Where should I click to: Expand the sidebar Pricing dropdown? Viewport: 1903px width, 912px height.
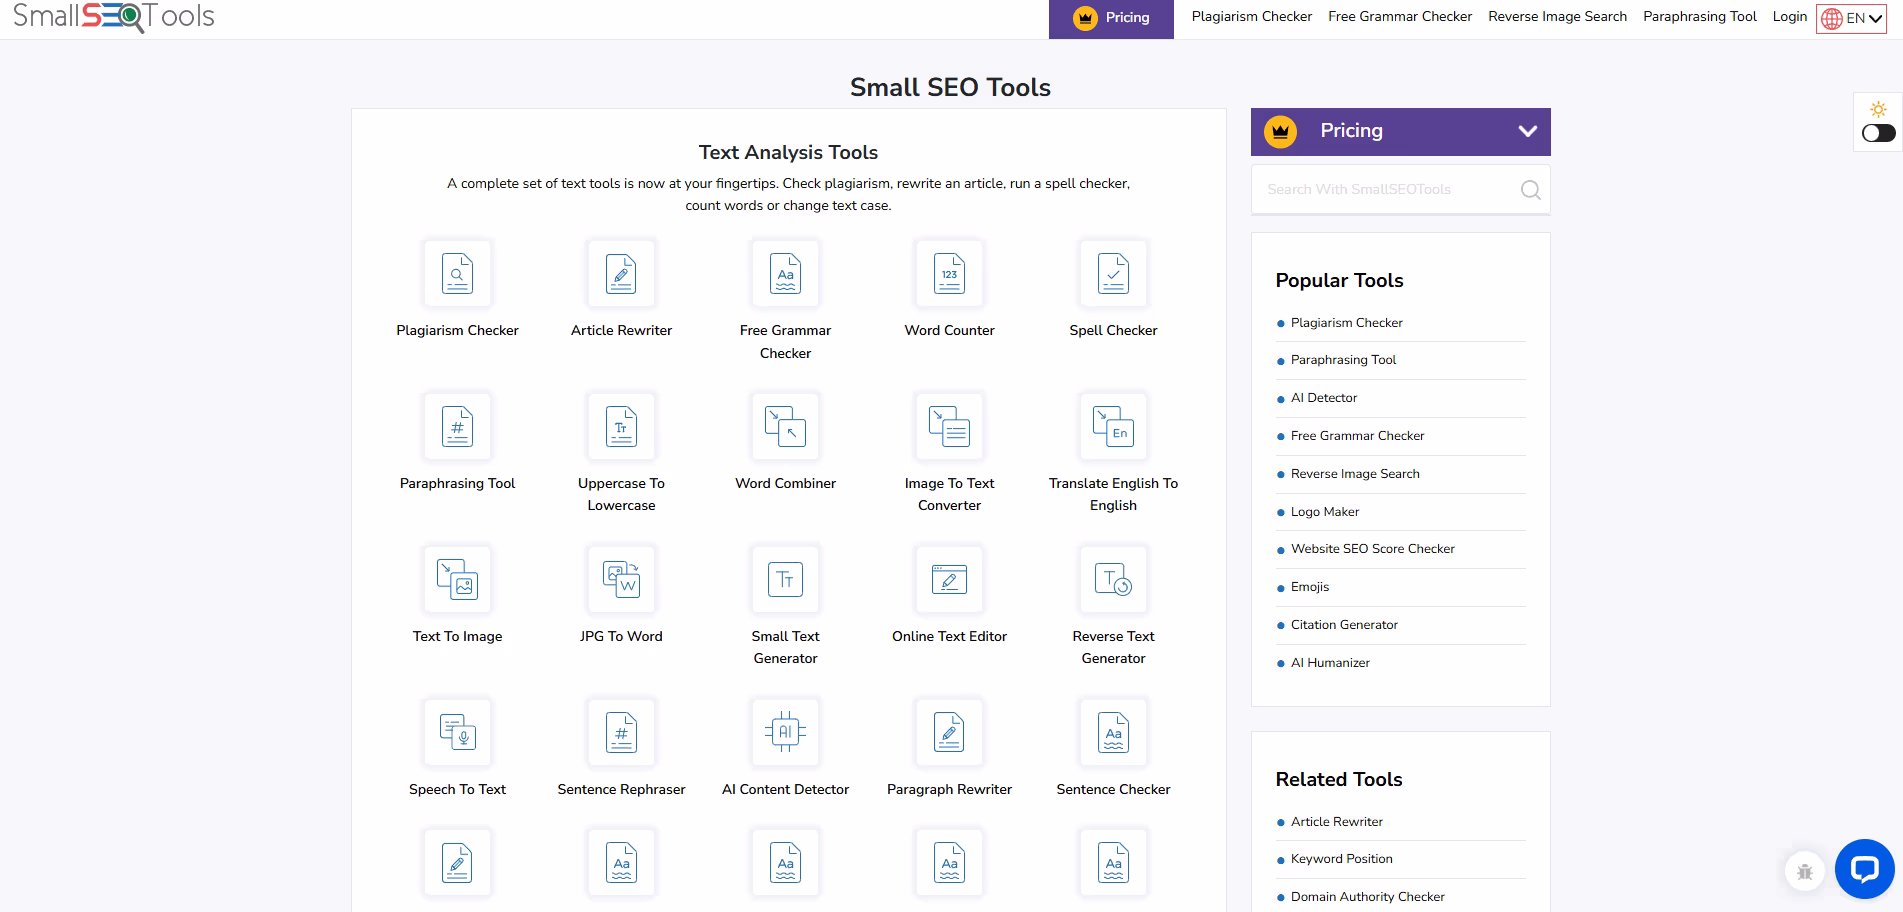(1400, 132)
